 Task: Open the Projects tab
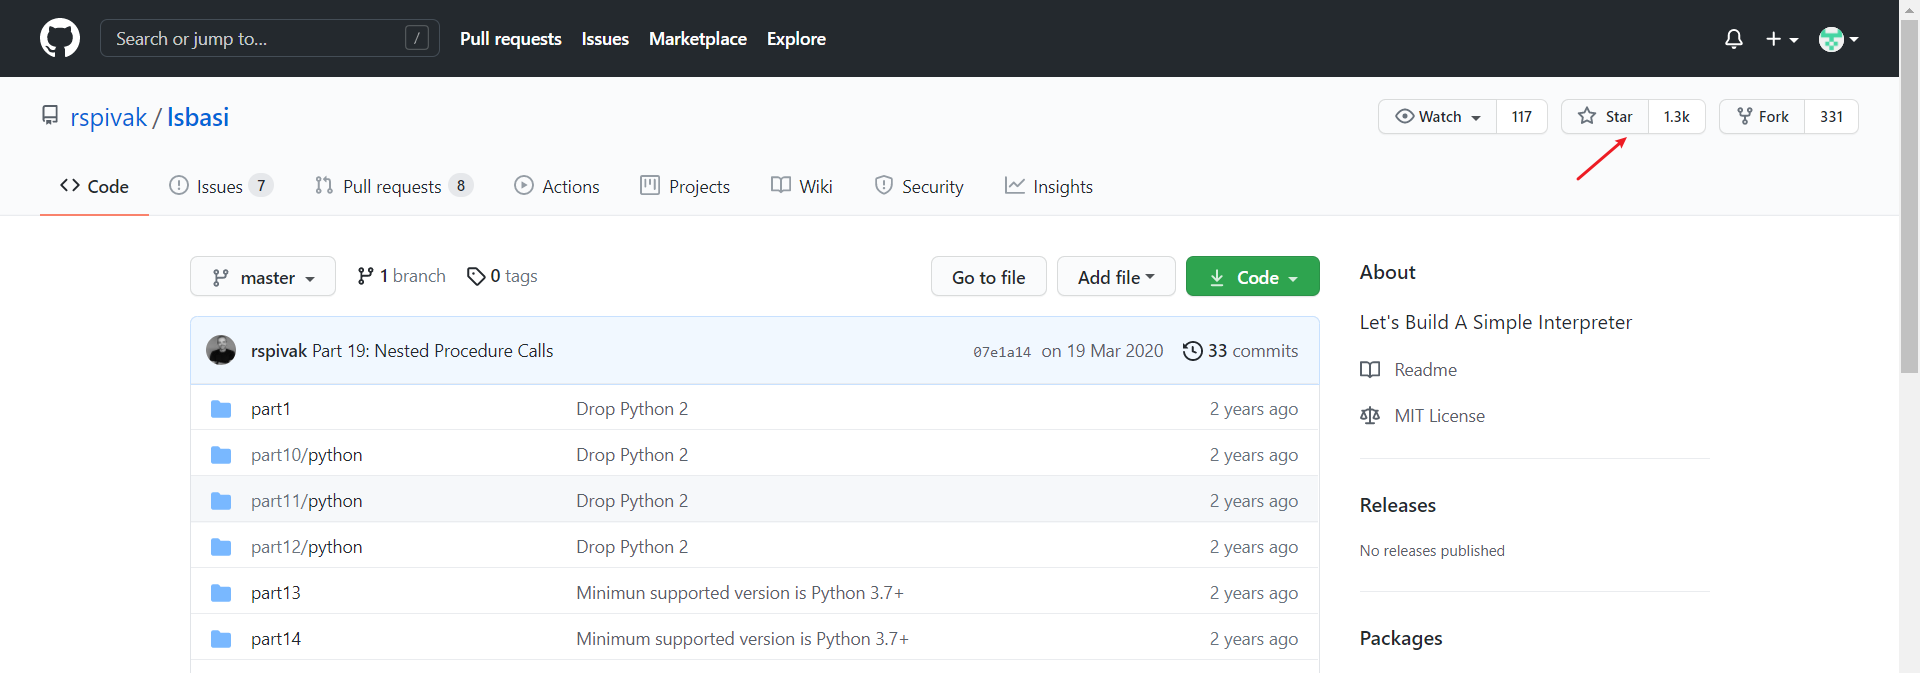click(x=685, y=187)
